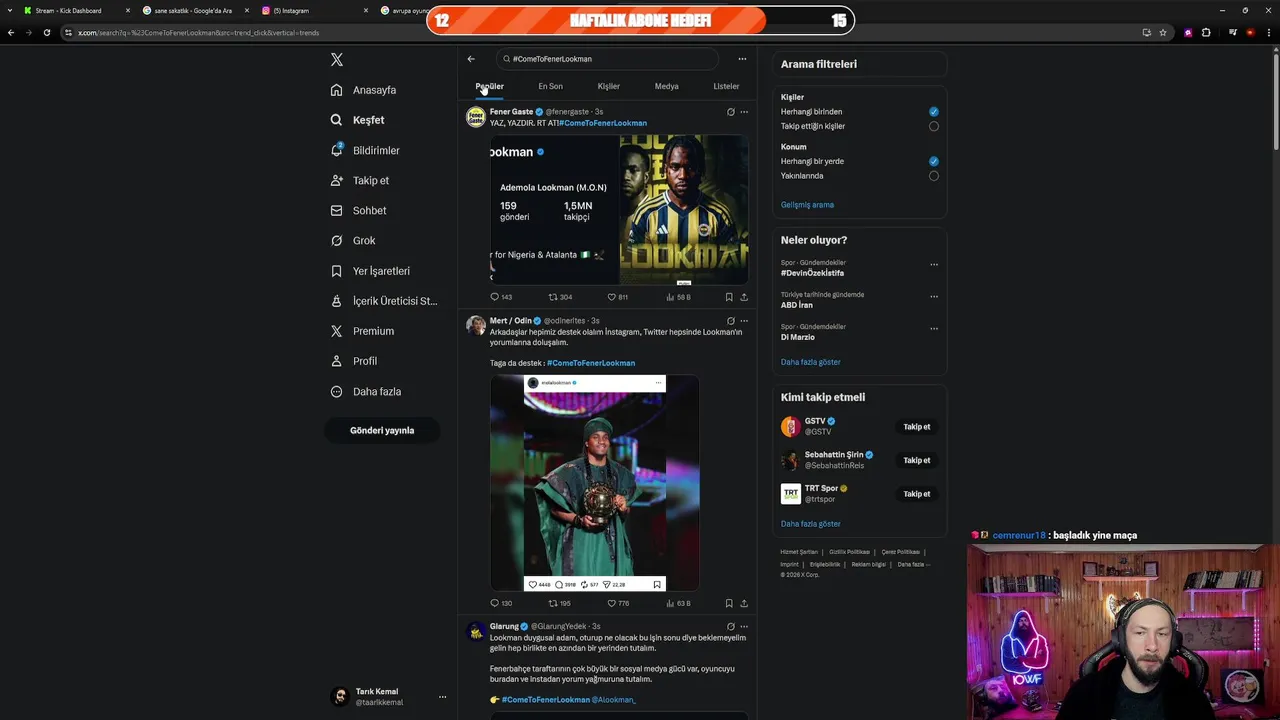Open İçerik Üreticisi Studio
1280x720 pixels.
coord(384,301)
